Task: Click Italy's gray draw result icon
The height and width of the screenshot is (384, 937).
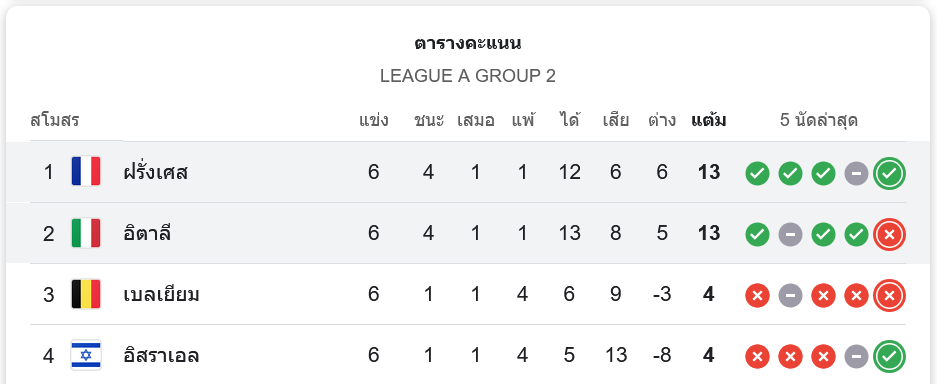Action: pos(790,234)
